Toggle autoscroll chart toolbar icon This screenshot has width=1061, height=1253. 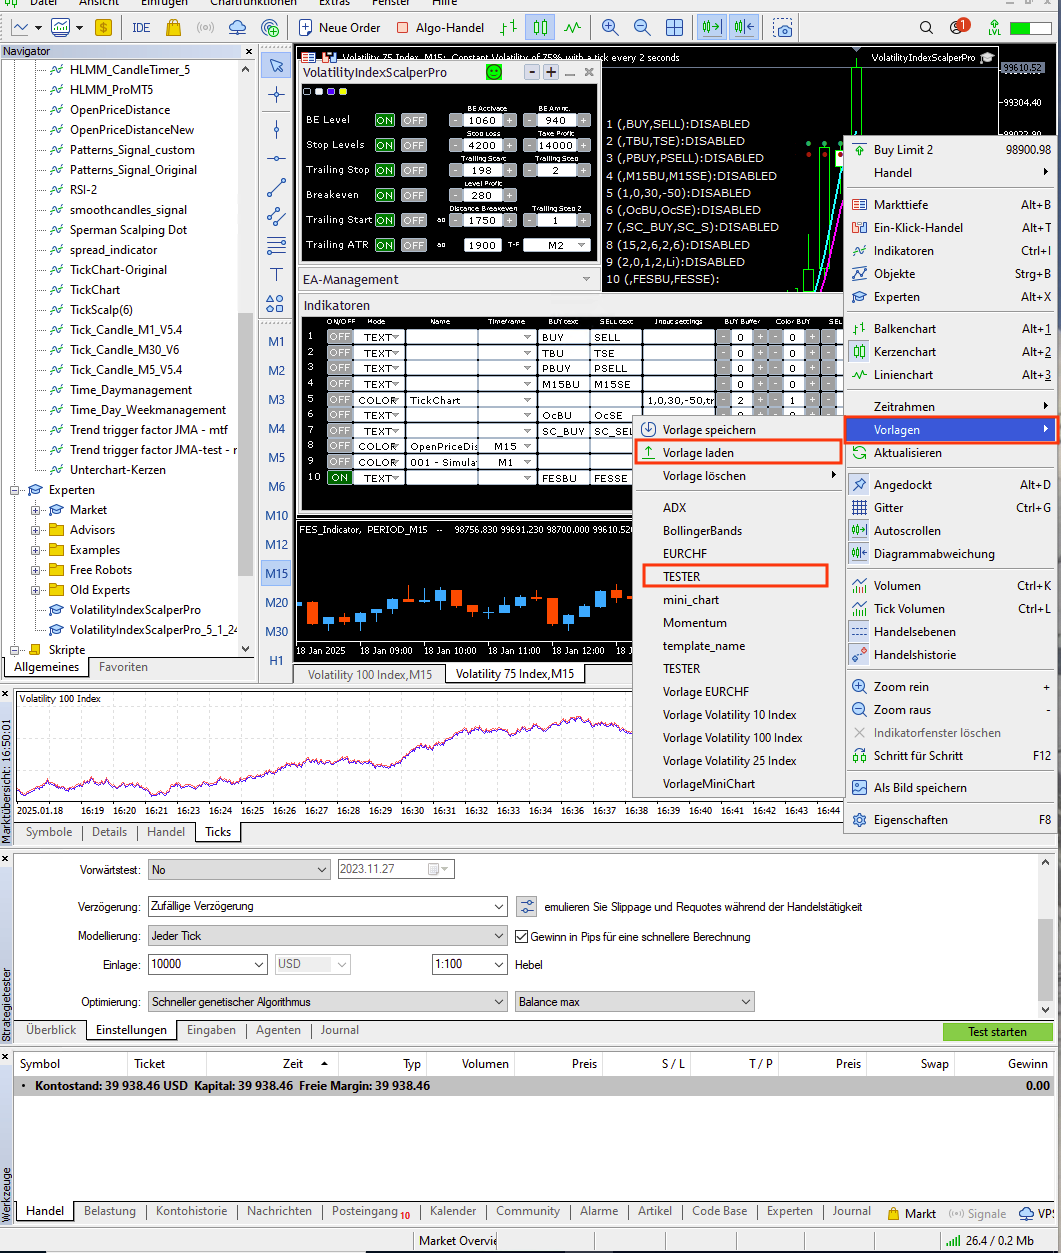tap(712, 28)
